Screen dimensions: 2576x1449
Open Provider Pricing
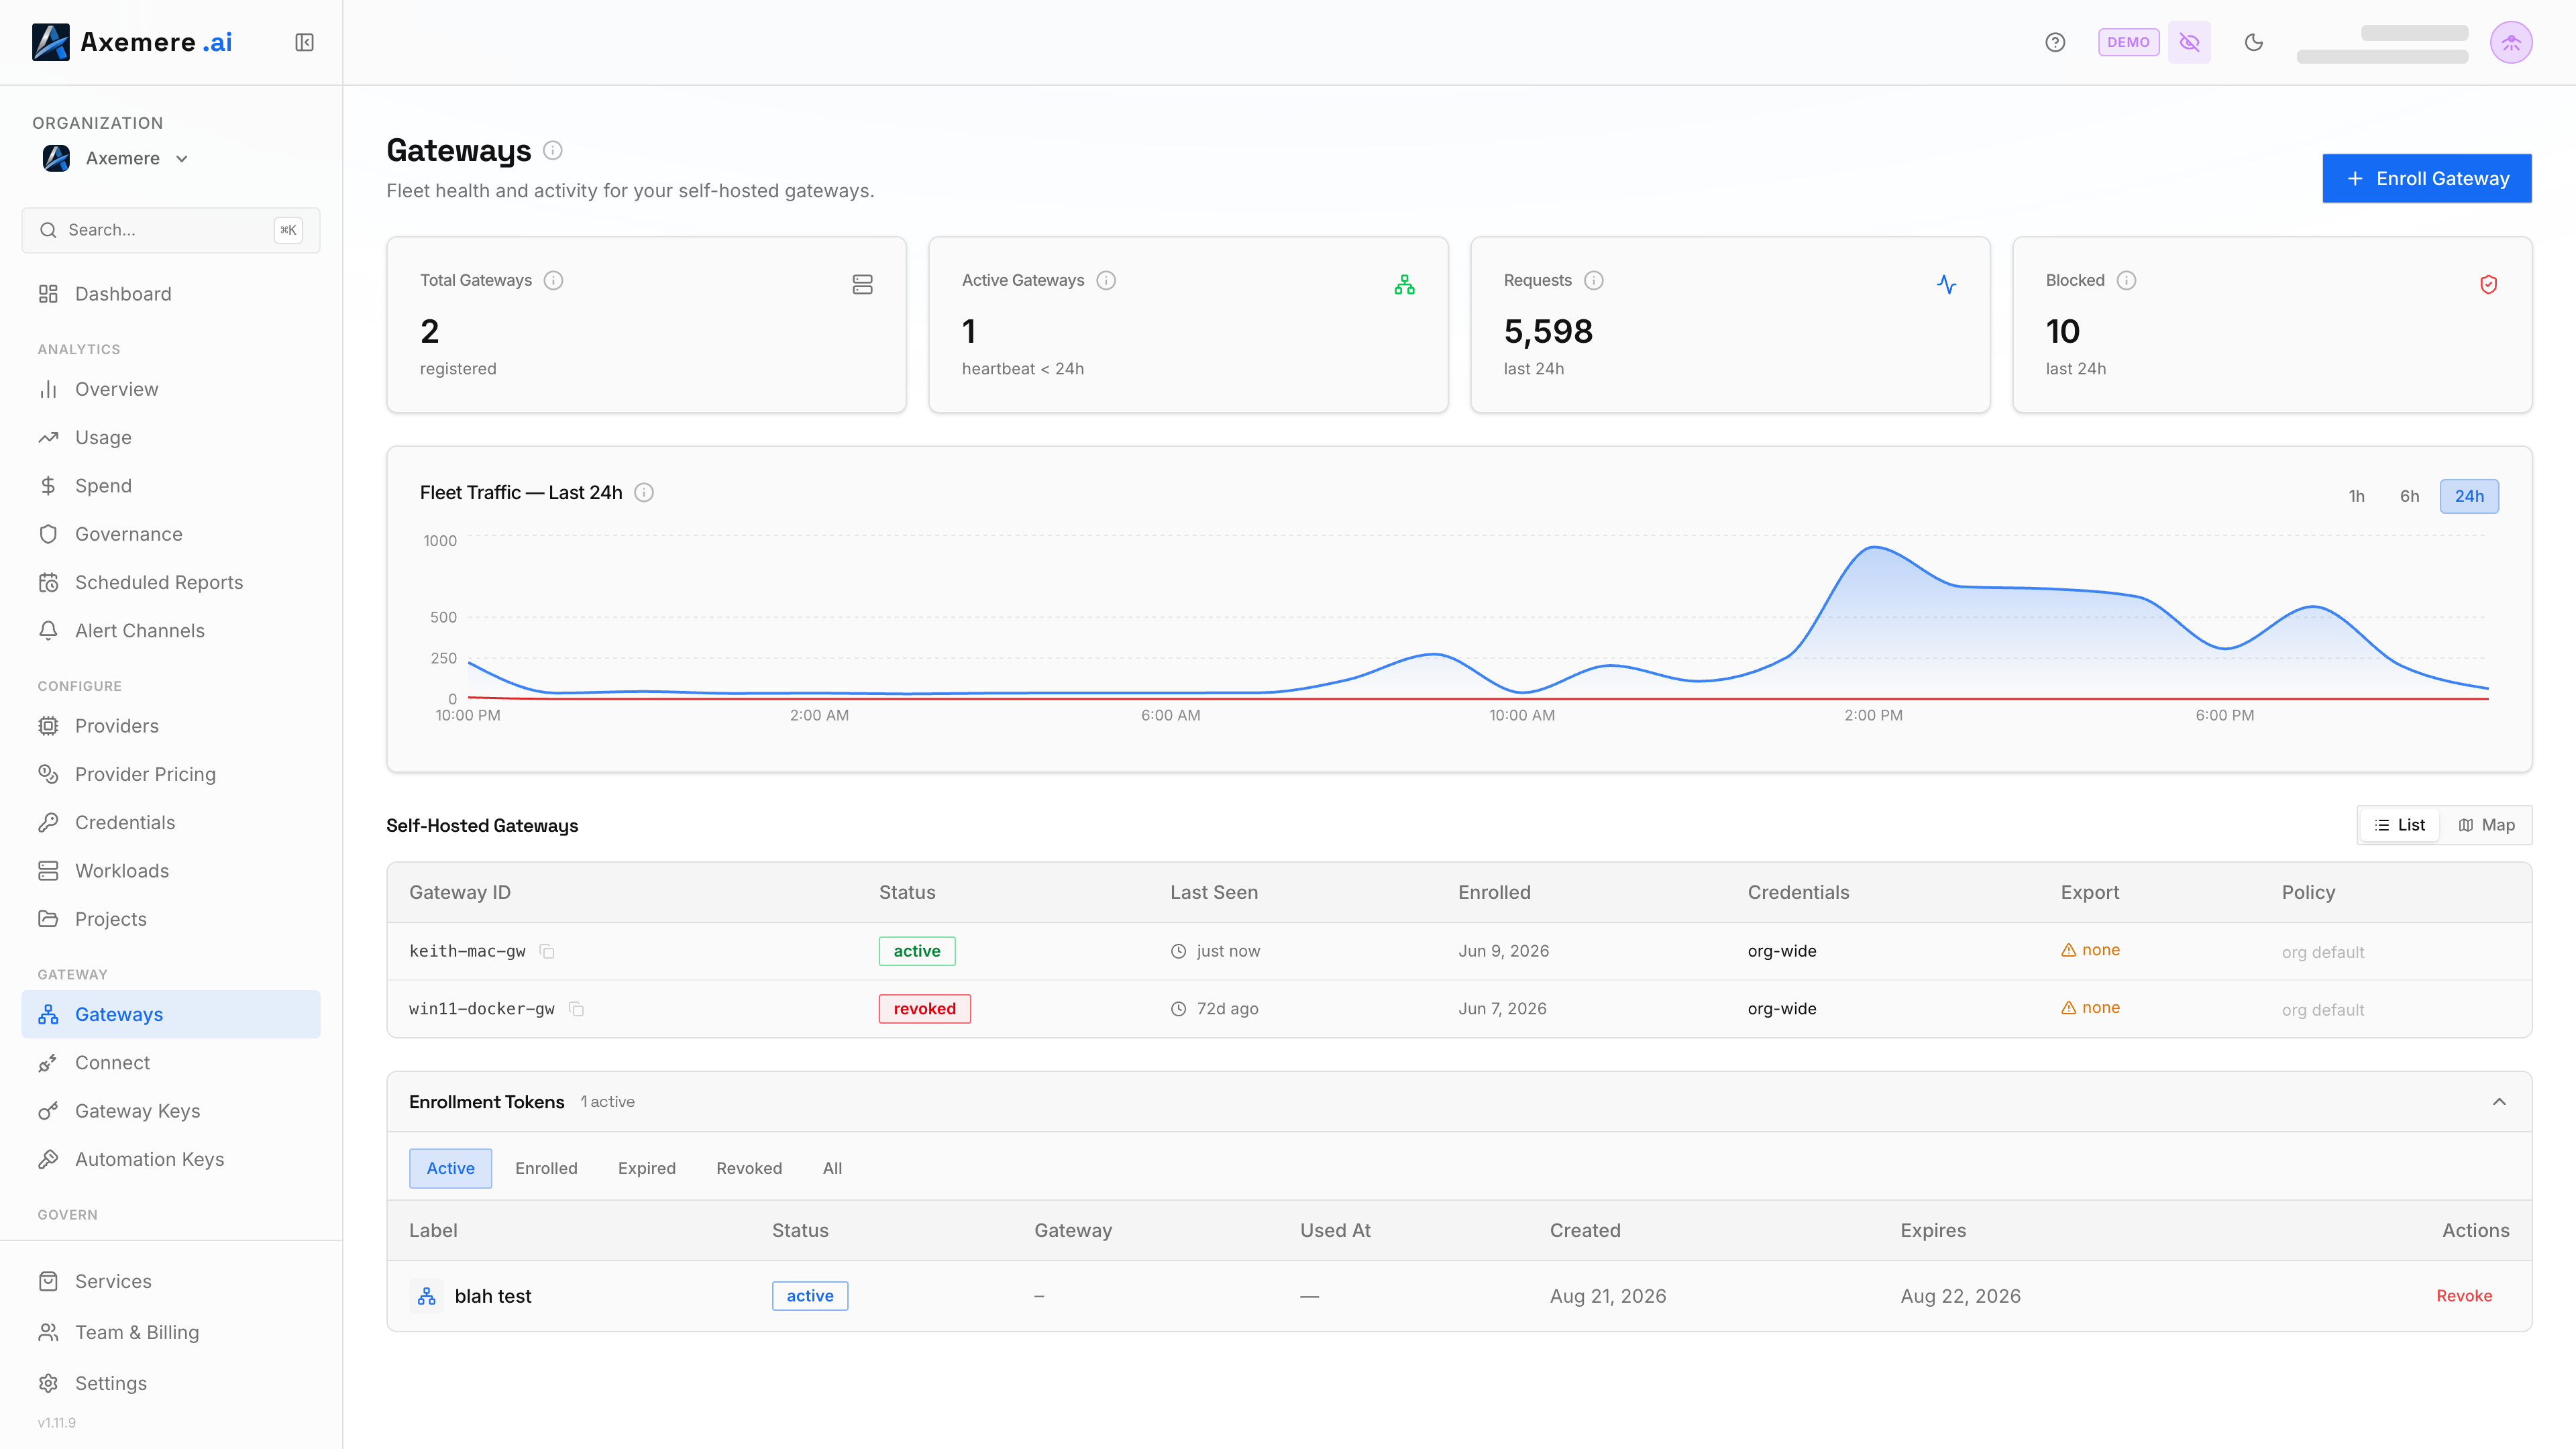click(x=171, y=774)
